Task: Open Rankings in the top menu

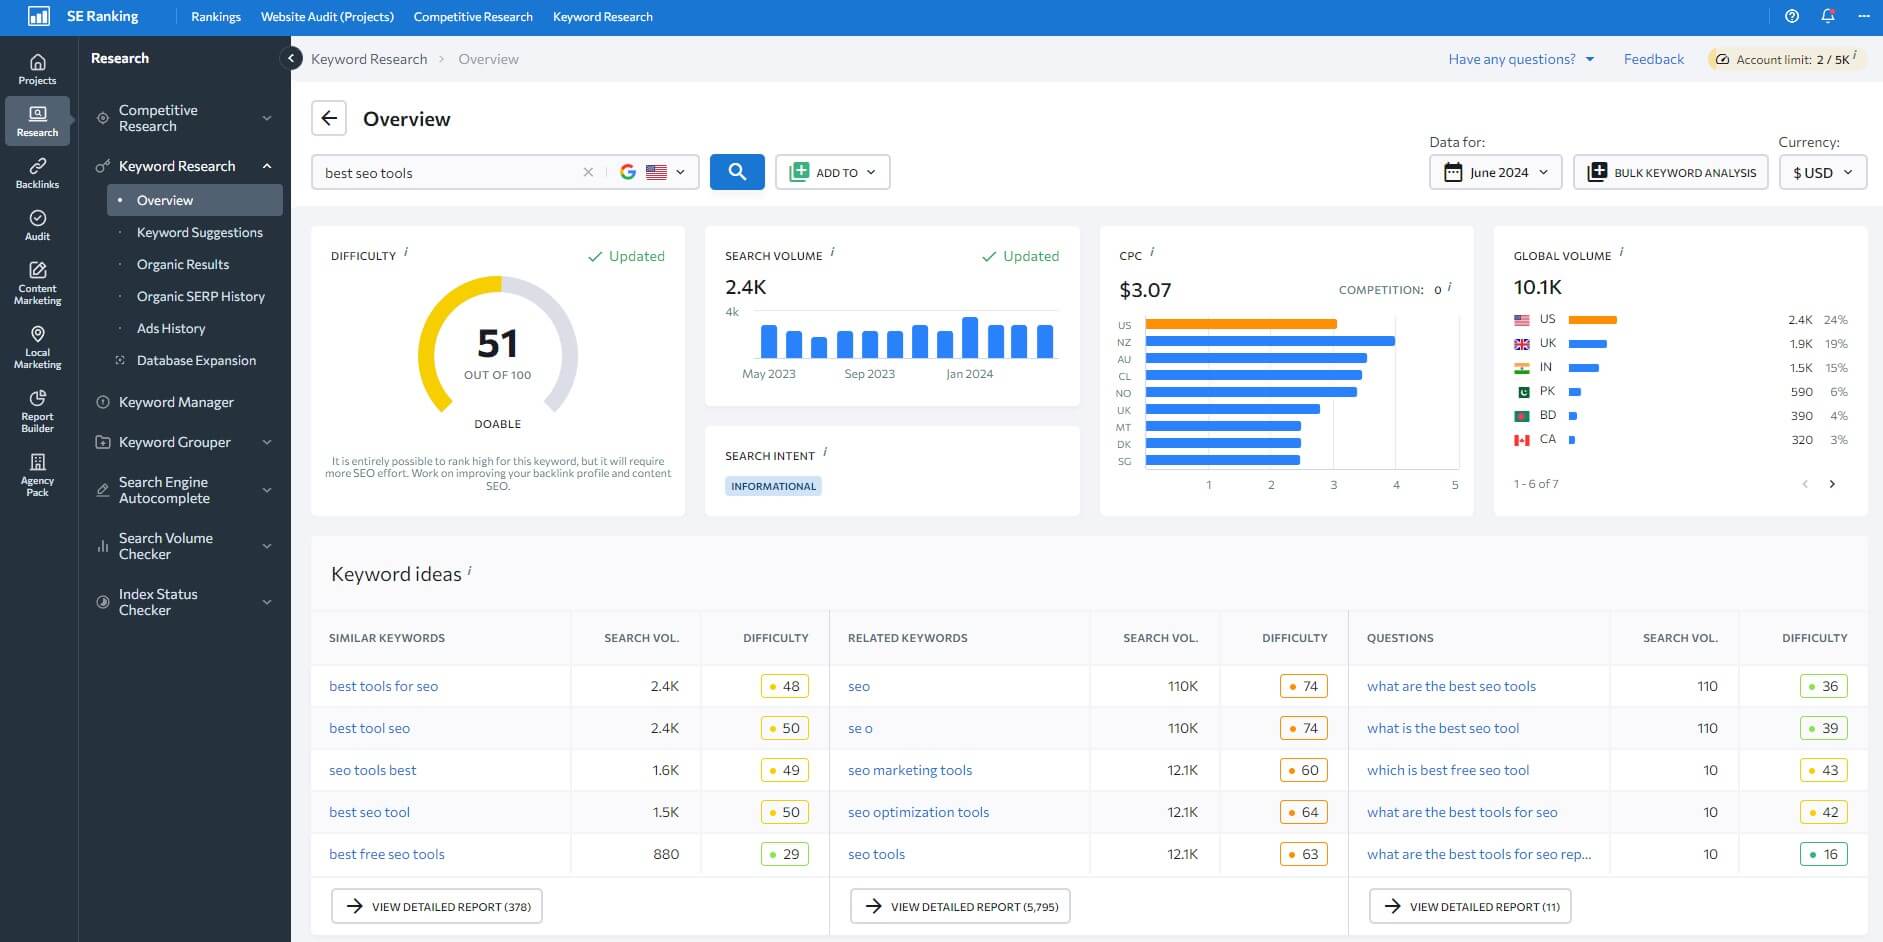Action: (216, 17)
